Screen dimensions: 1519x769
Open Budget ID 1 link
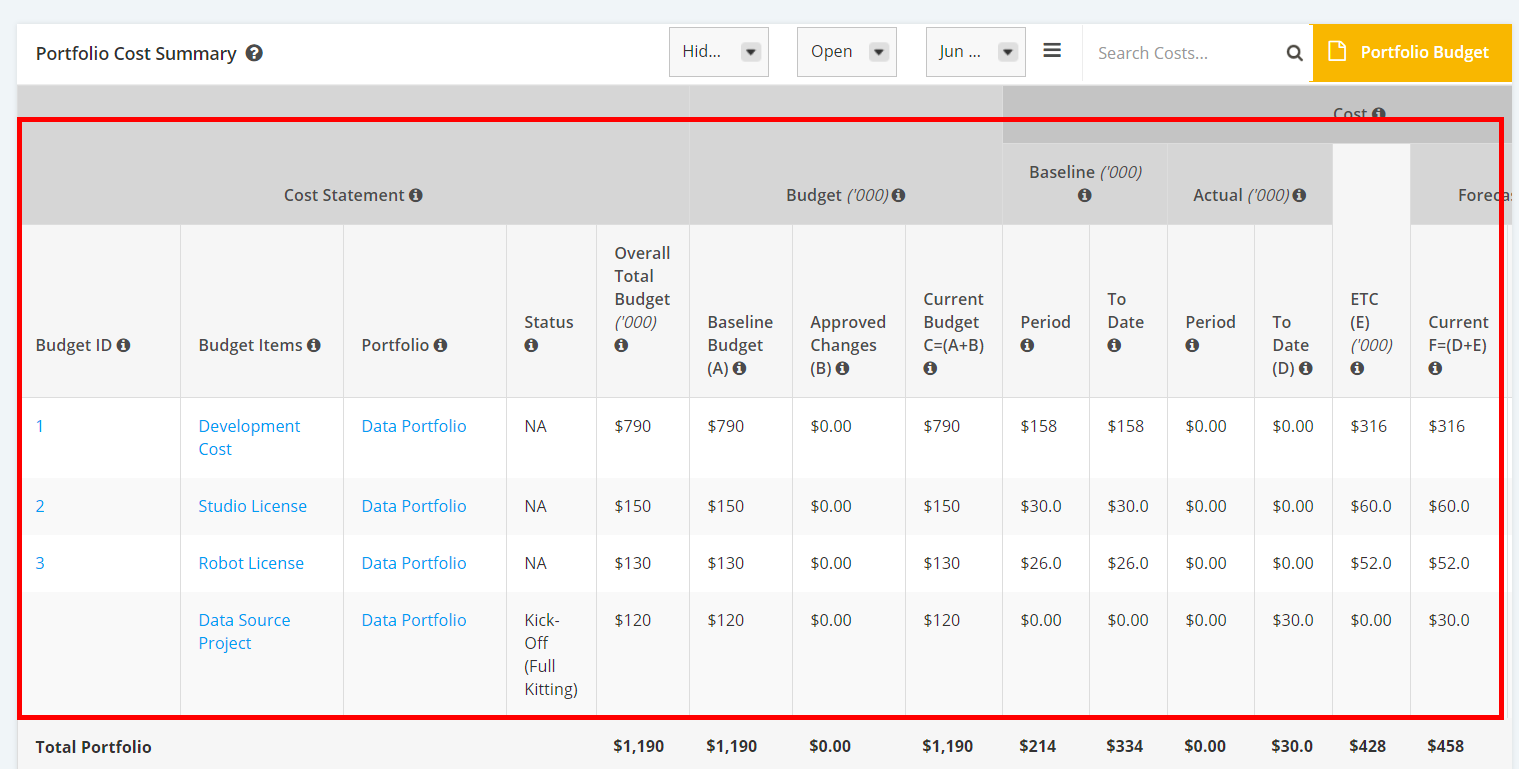[x=40, y=426]
